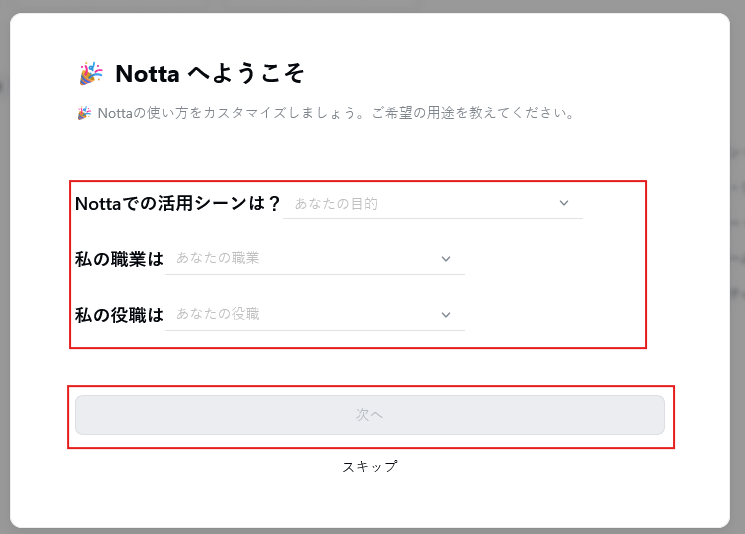Click the 私の職業は label
Viewport: 745px width, 534px height.
pos(119,259)
